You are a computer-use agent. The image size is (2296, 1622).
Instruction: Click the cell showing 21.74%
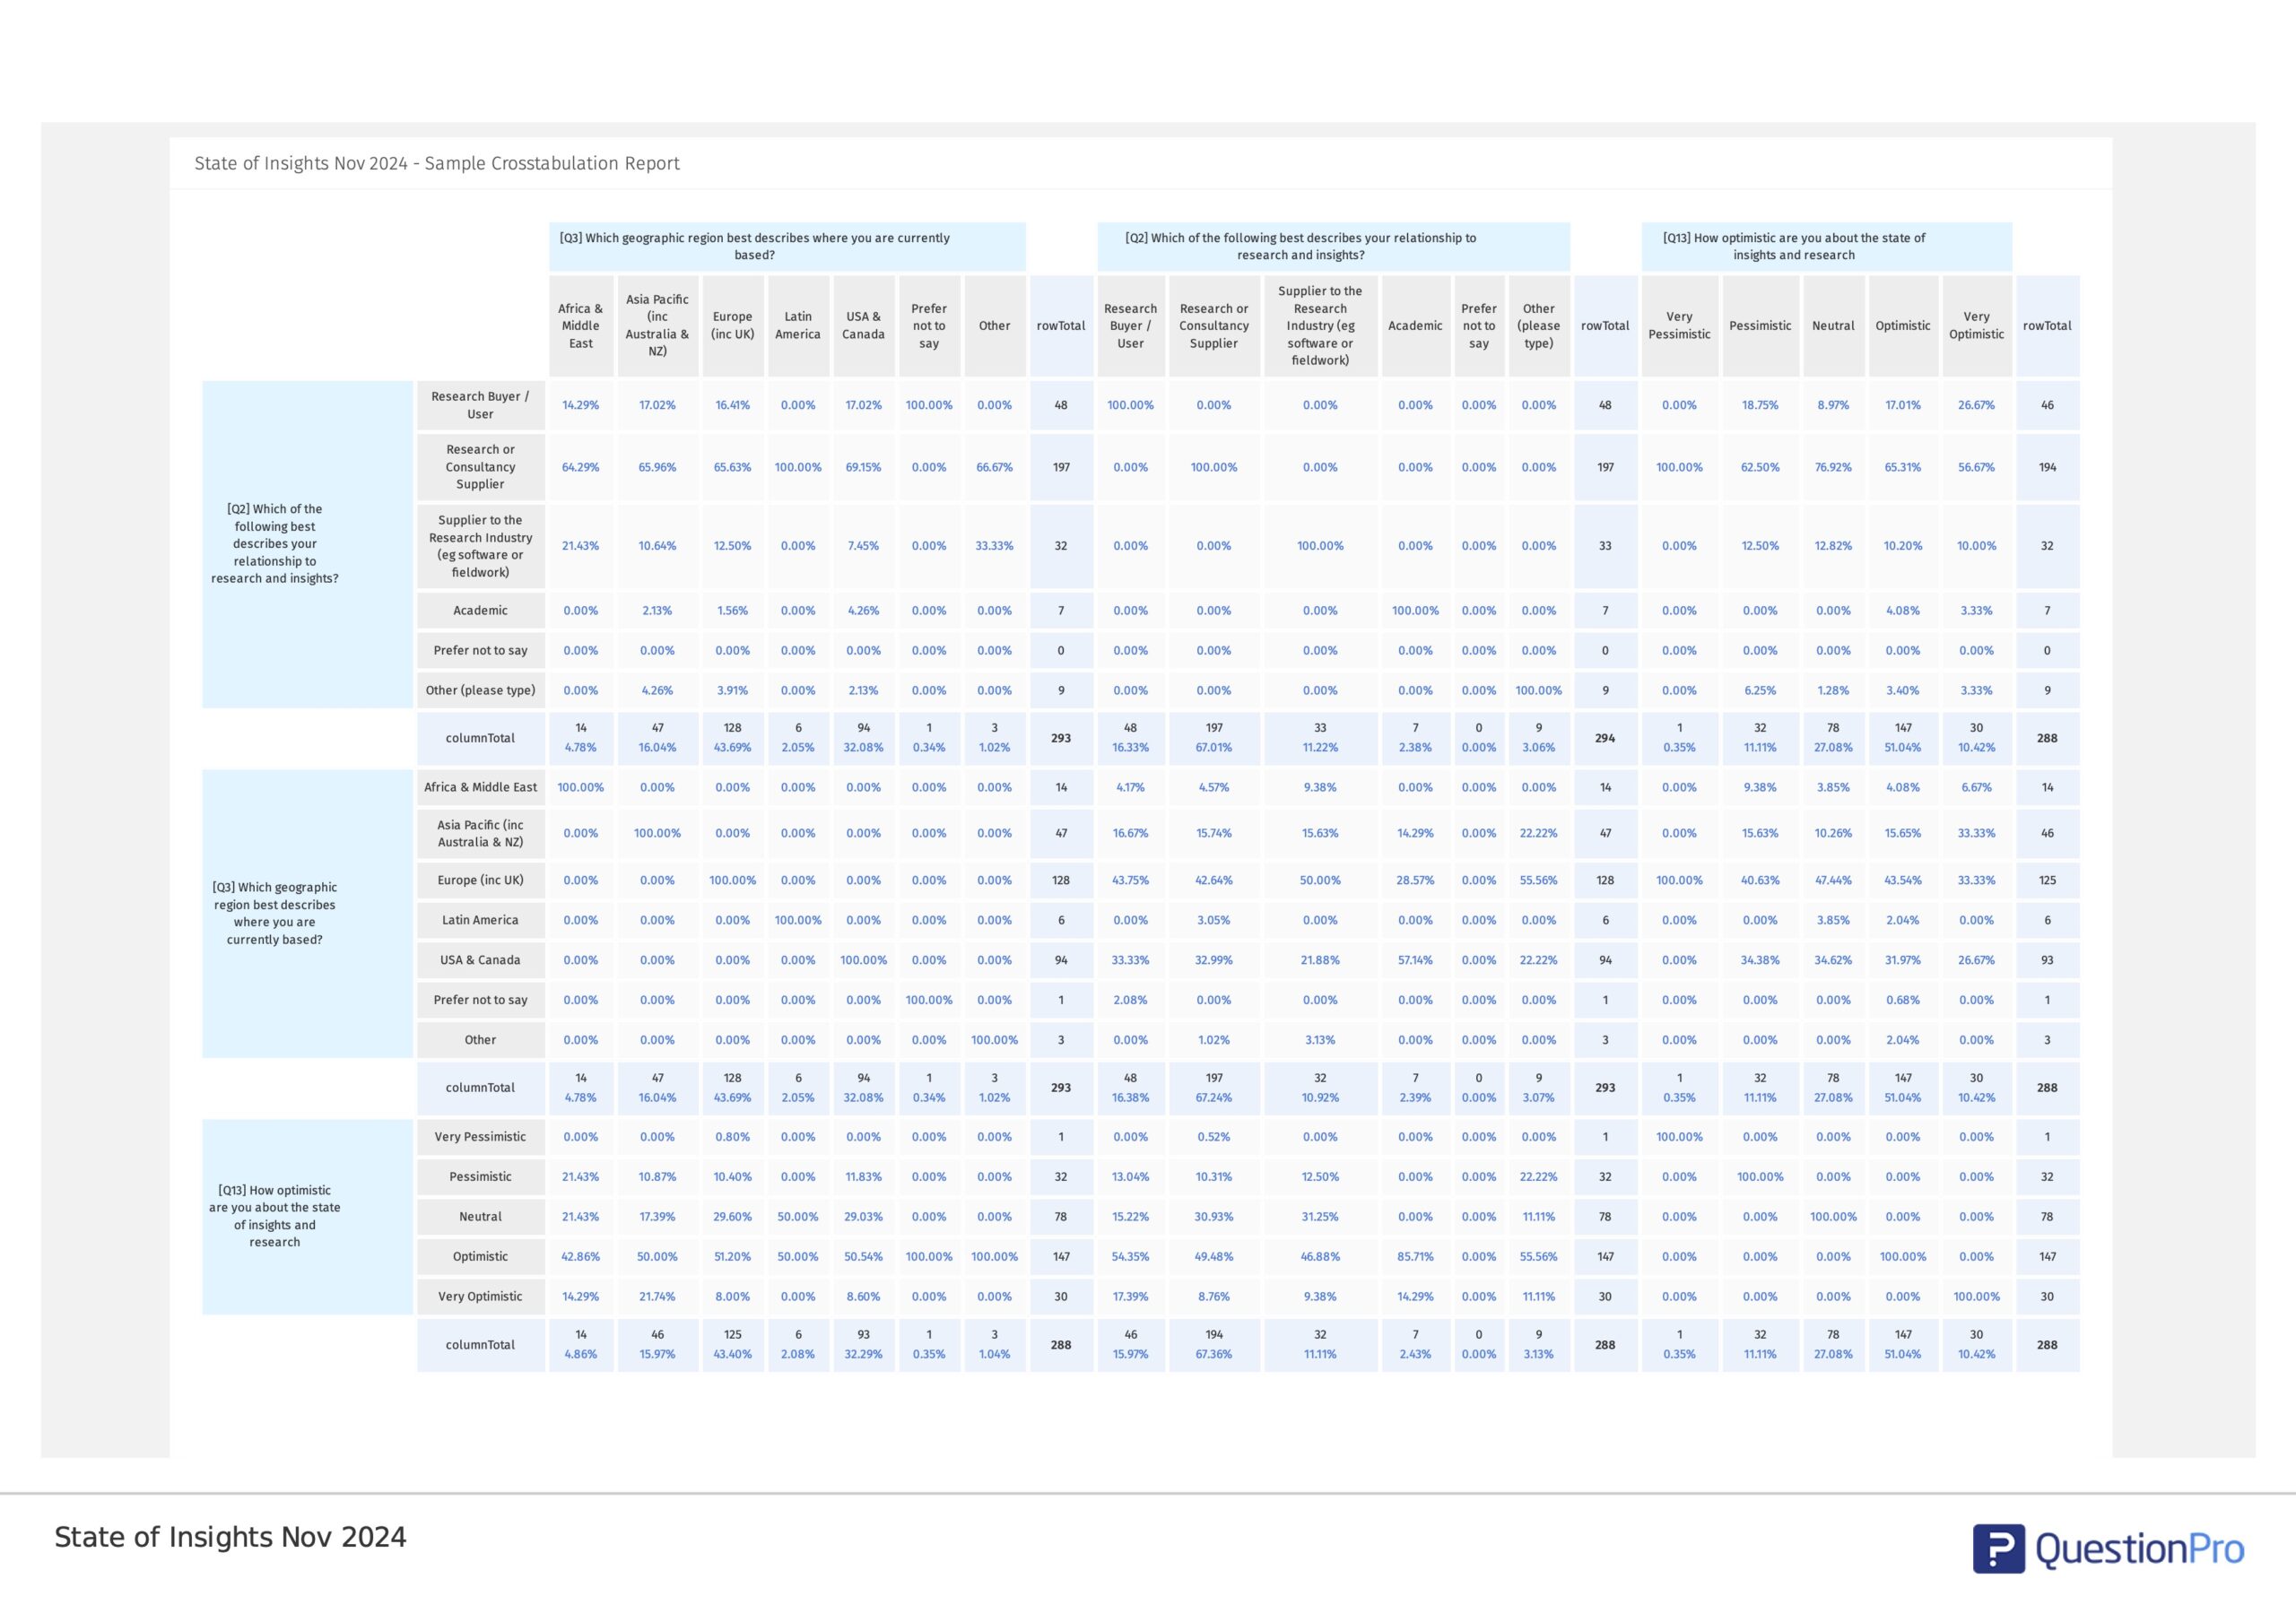[657, 1296]
